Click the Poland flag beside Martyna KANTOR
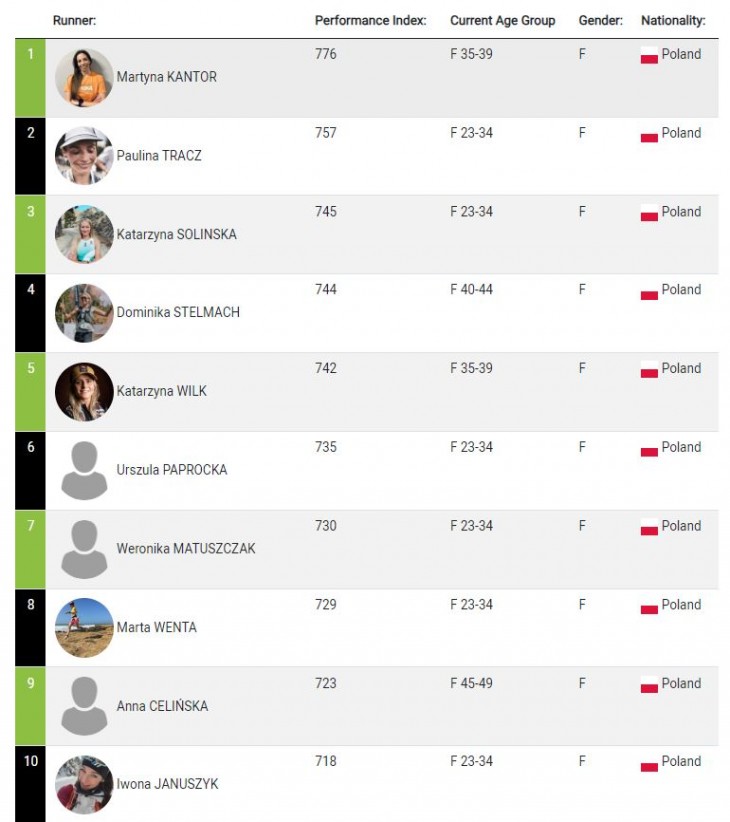The image size is (730, 822). pos(649,55)
